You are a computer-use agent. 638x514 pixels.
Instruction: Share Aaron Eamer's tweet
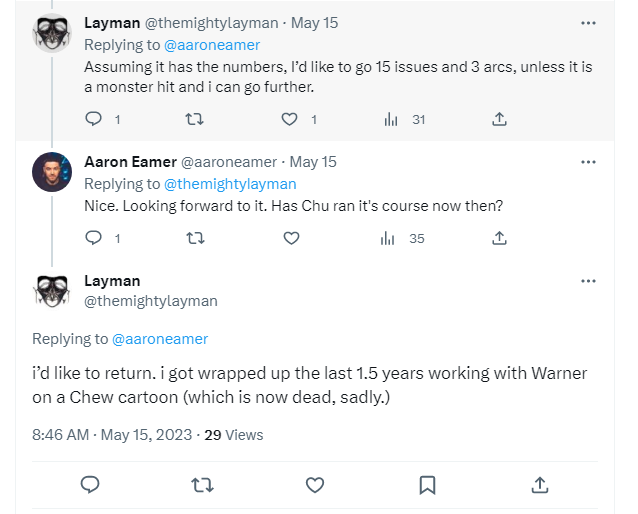[499, 238]
